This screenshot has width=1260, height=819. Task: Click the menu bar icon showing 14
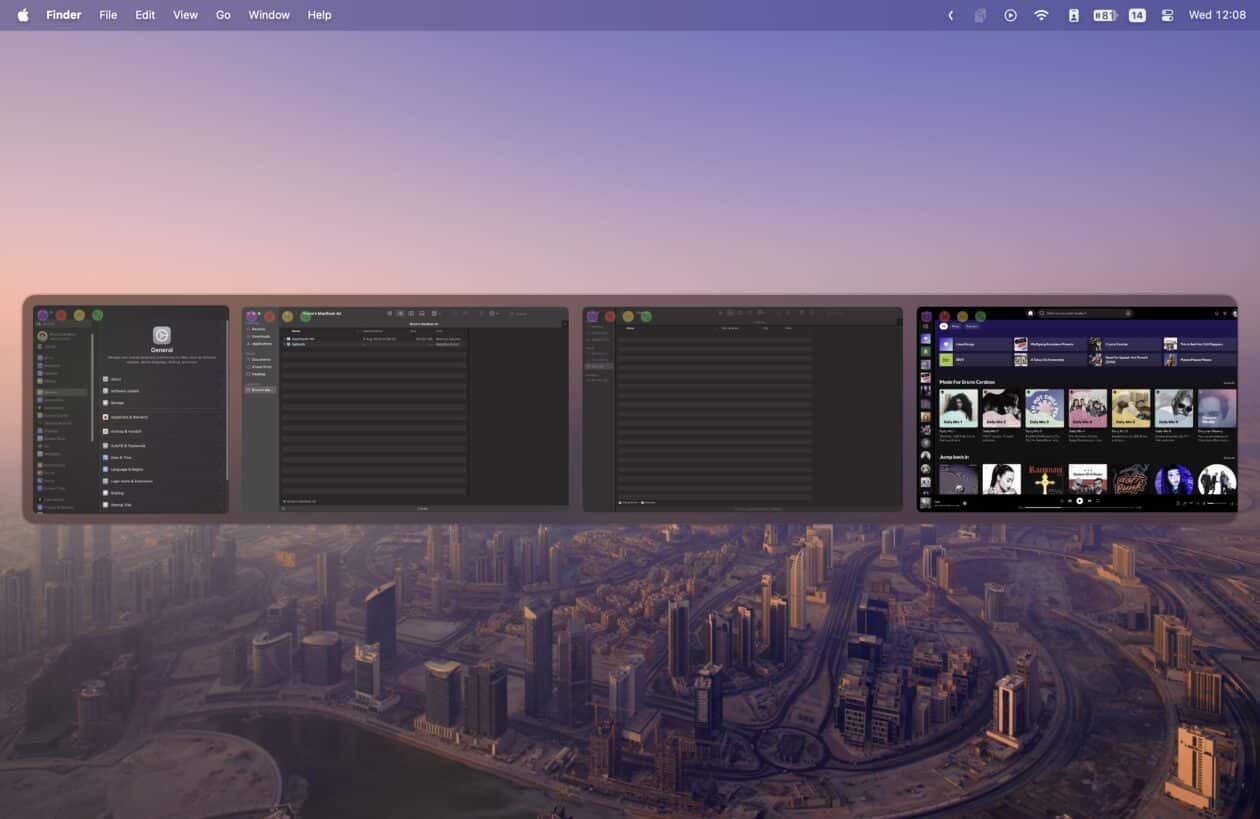1137,15
